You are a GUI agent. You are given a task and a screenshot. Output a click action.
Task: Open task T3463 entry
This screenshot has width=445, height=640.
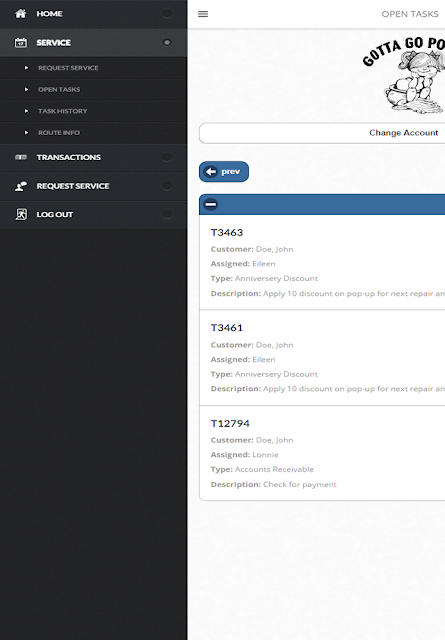(x=322, y=262)
